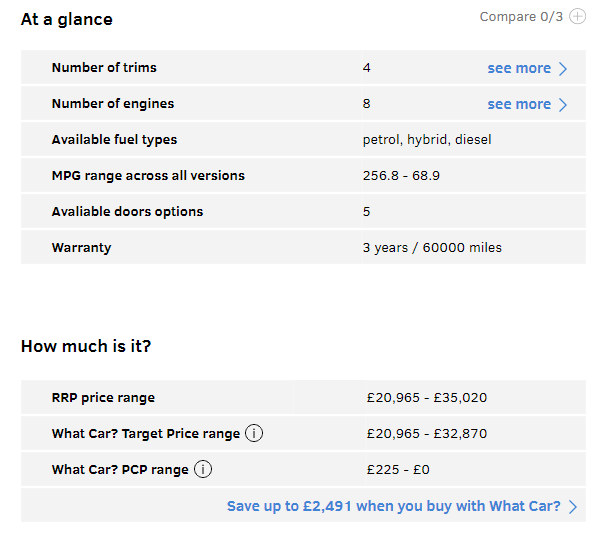Click the Warranty row label

tap(81, 248)
